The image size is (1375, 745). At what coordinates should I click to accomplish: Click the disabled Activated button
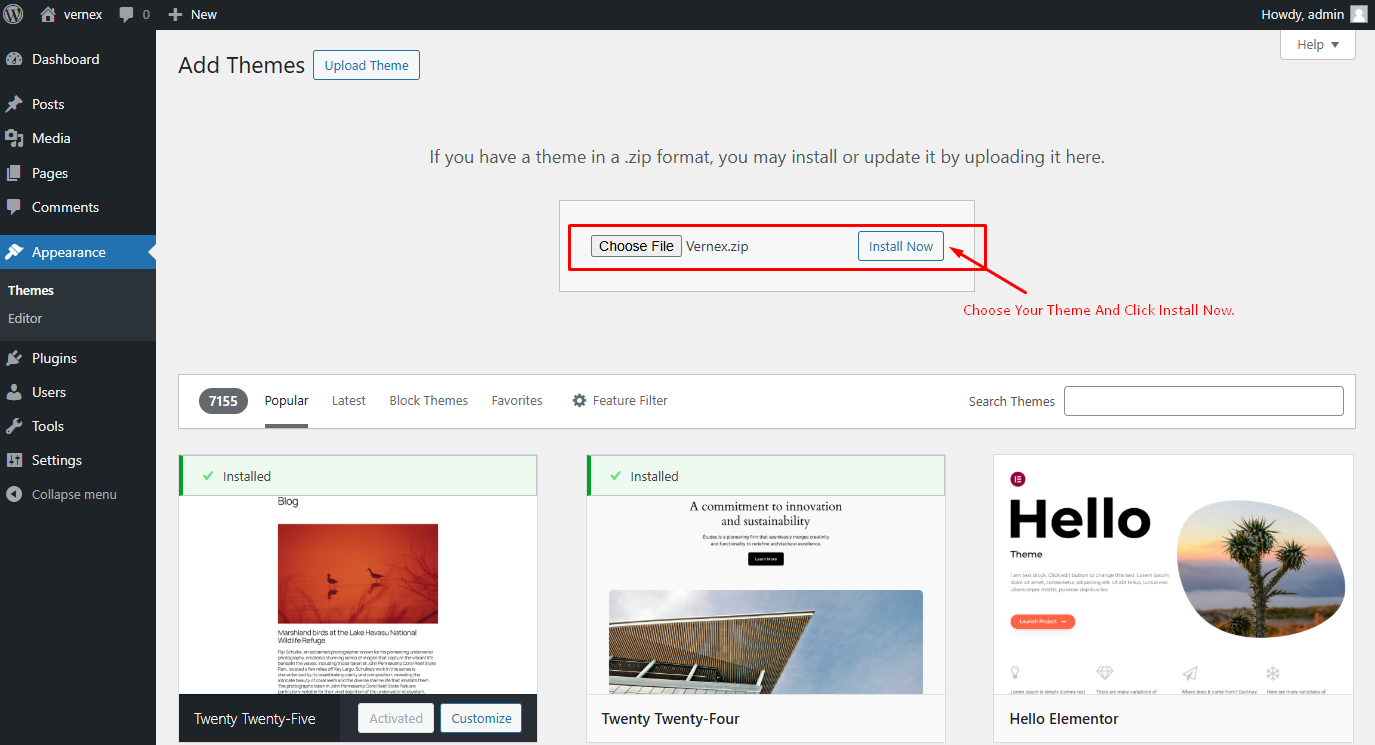pos(396,718)
